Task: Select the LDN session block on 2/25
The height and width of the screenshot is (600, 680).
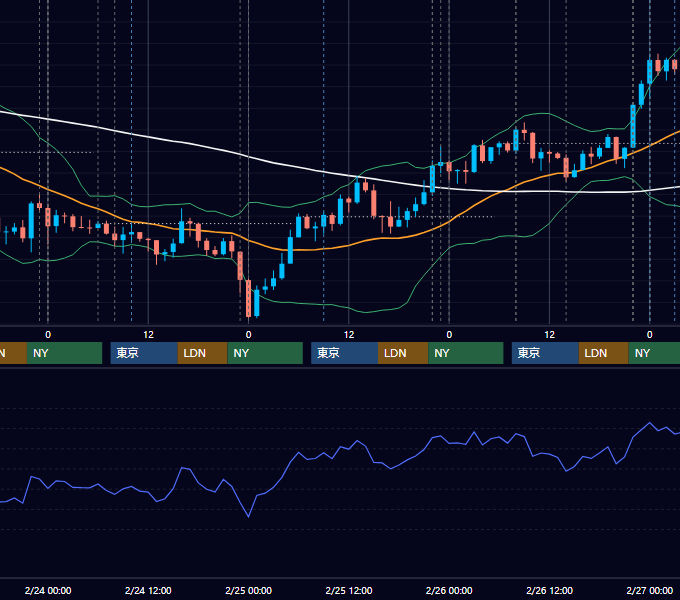Action: [x=403, y=353]
